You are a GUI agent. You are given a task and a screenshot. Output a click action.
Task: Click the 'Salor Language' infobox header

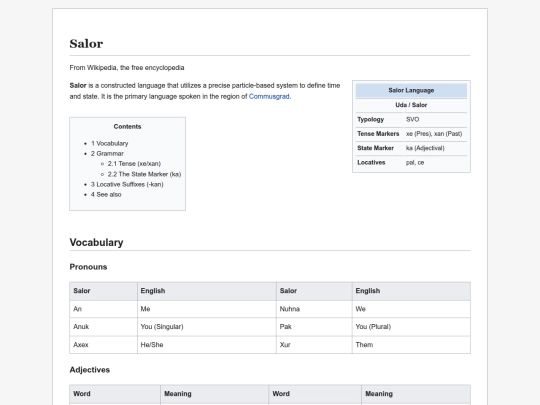coord(411,90)
